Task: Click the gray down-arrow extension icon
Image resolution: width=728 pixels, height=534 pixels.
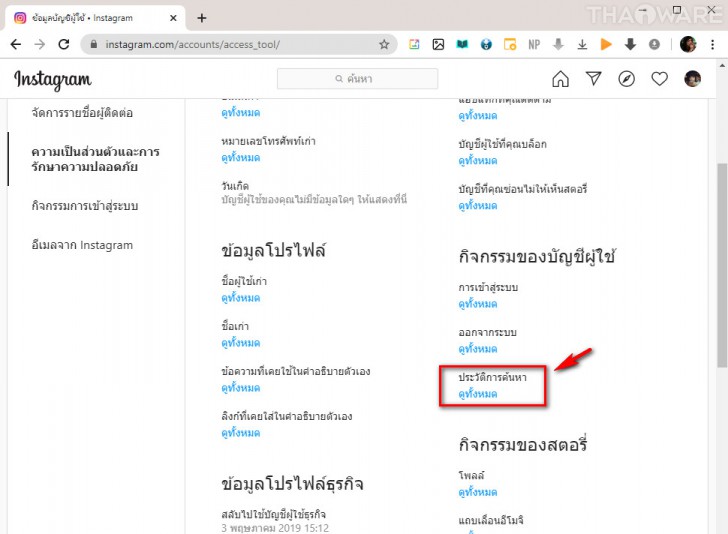Action: [x=558, y=45]
